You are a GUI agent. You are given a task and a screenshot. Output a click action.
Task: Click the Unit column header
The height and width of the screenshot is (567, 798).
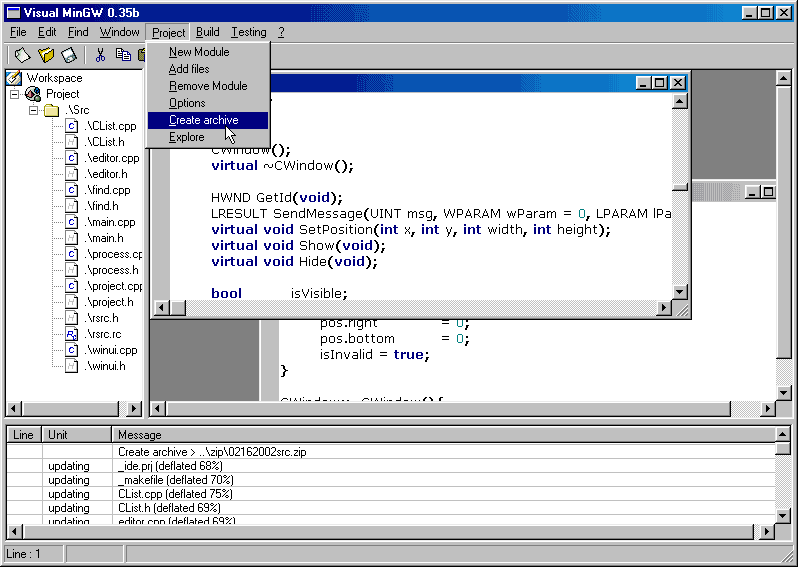pyautogui.click(x=58, y=435)
